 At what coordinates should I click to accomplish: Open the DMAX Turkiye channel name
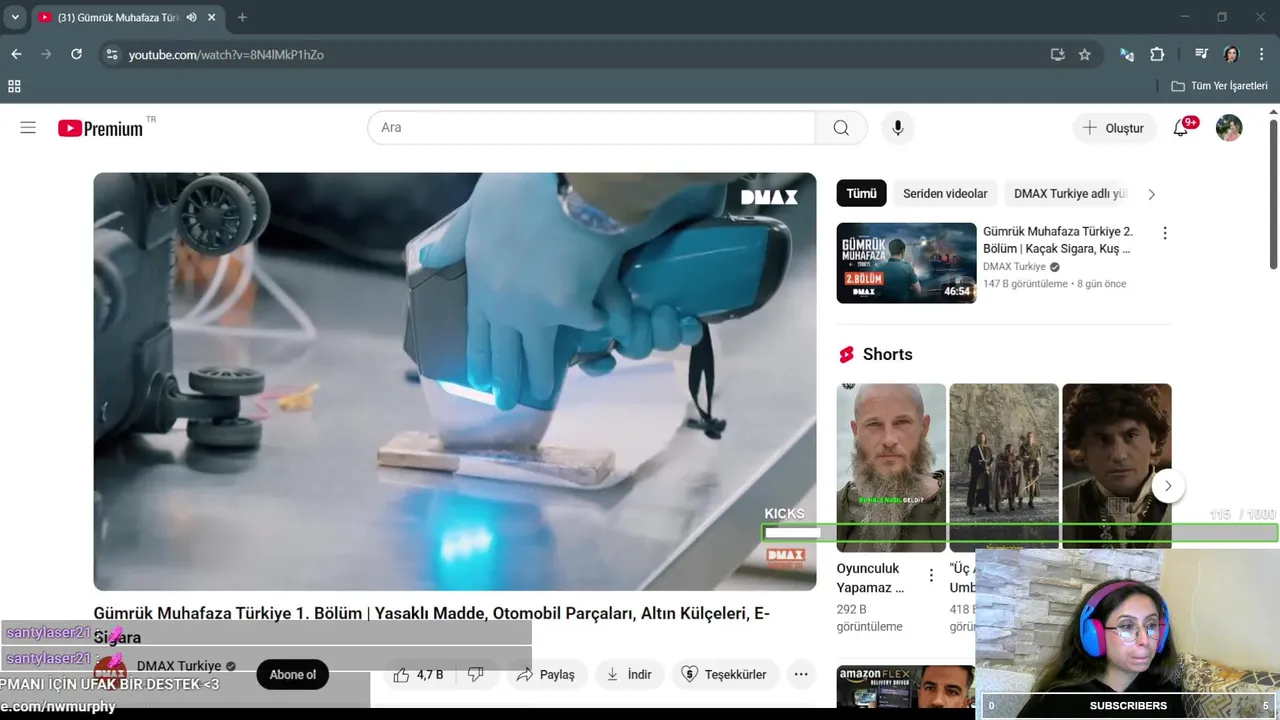[x=179, y=666]
